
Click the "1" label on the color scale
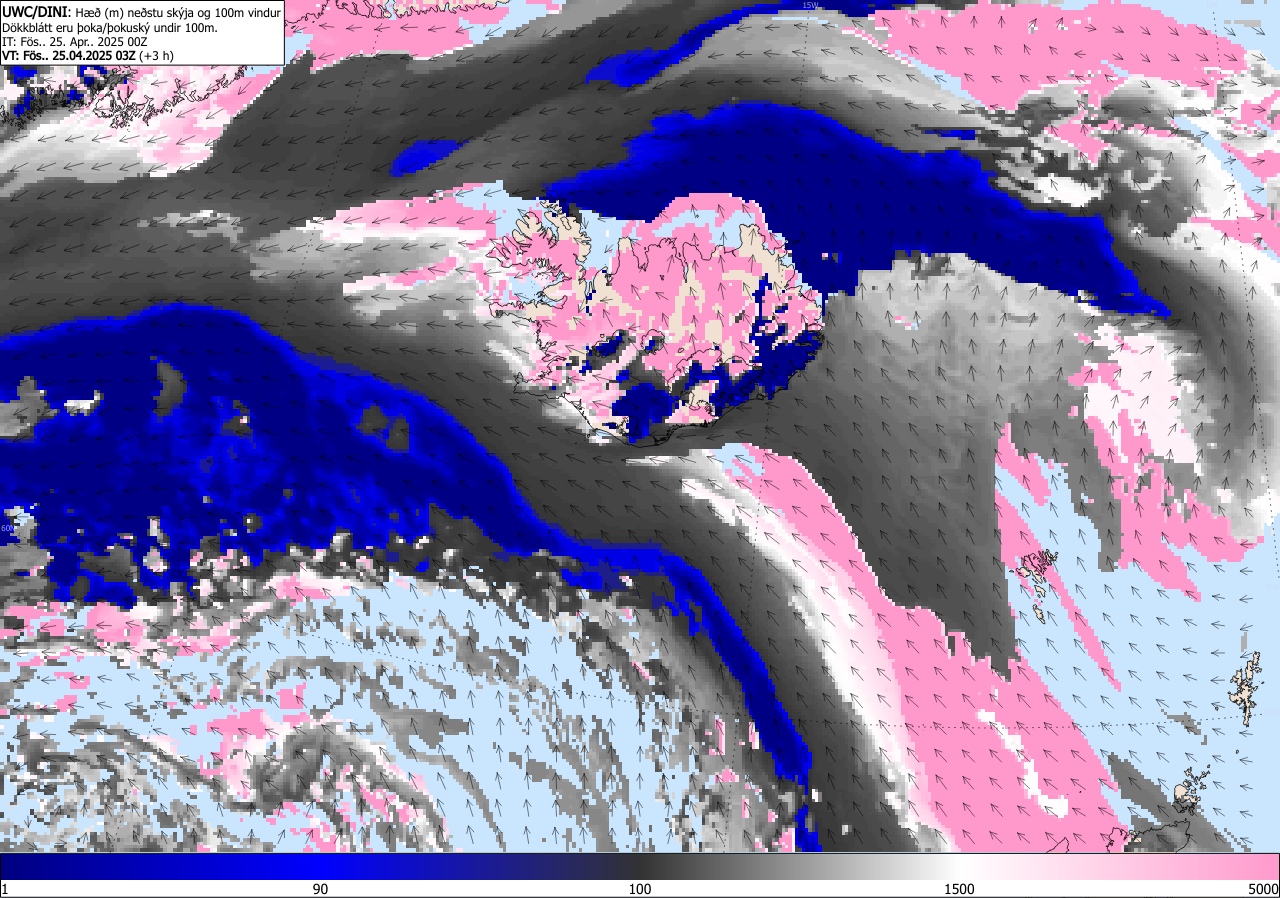(x=5, y=889)
